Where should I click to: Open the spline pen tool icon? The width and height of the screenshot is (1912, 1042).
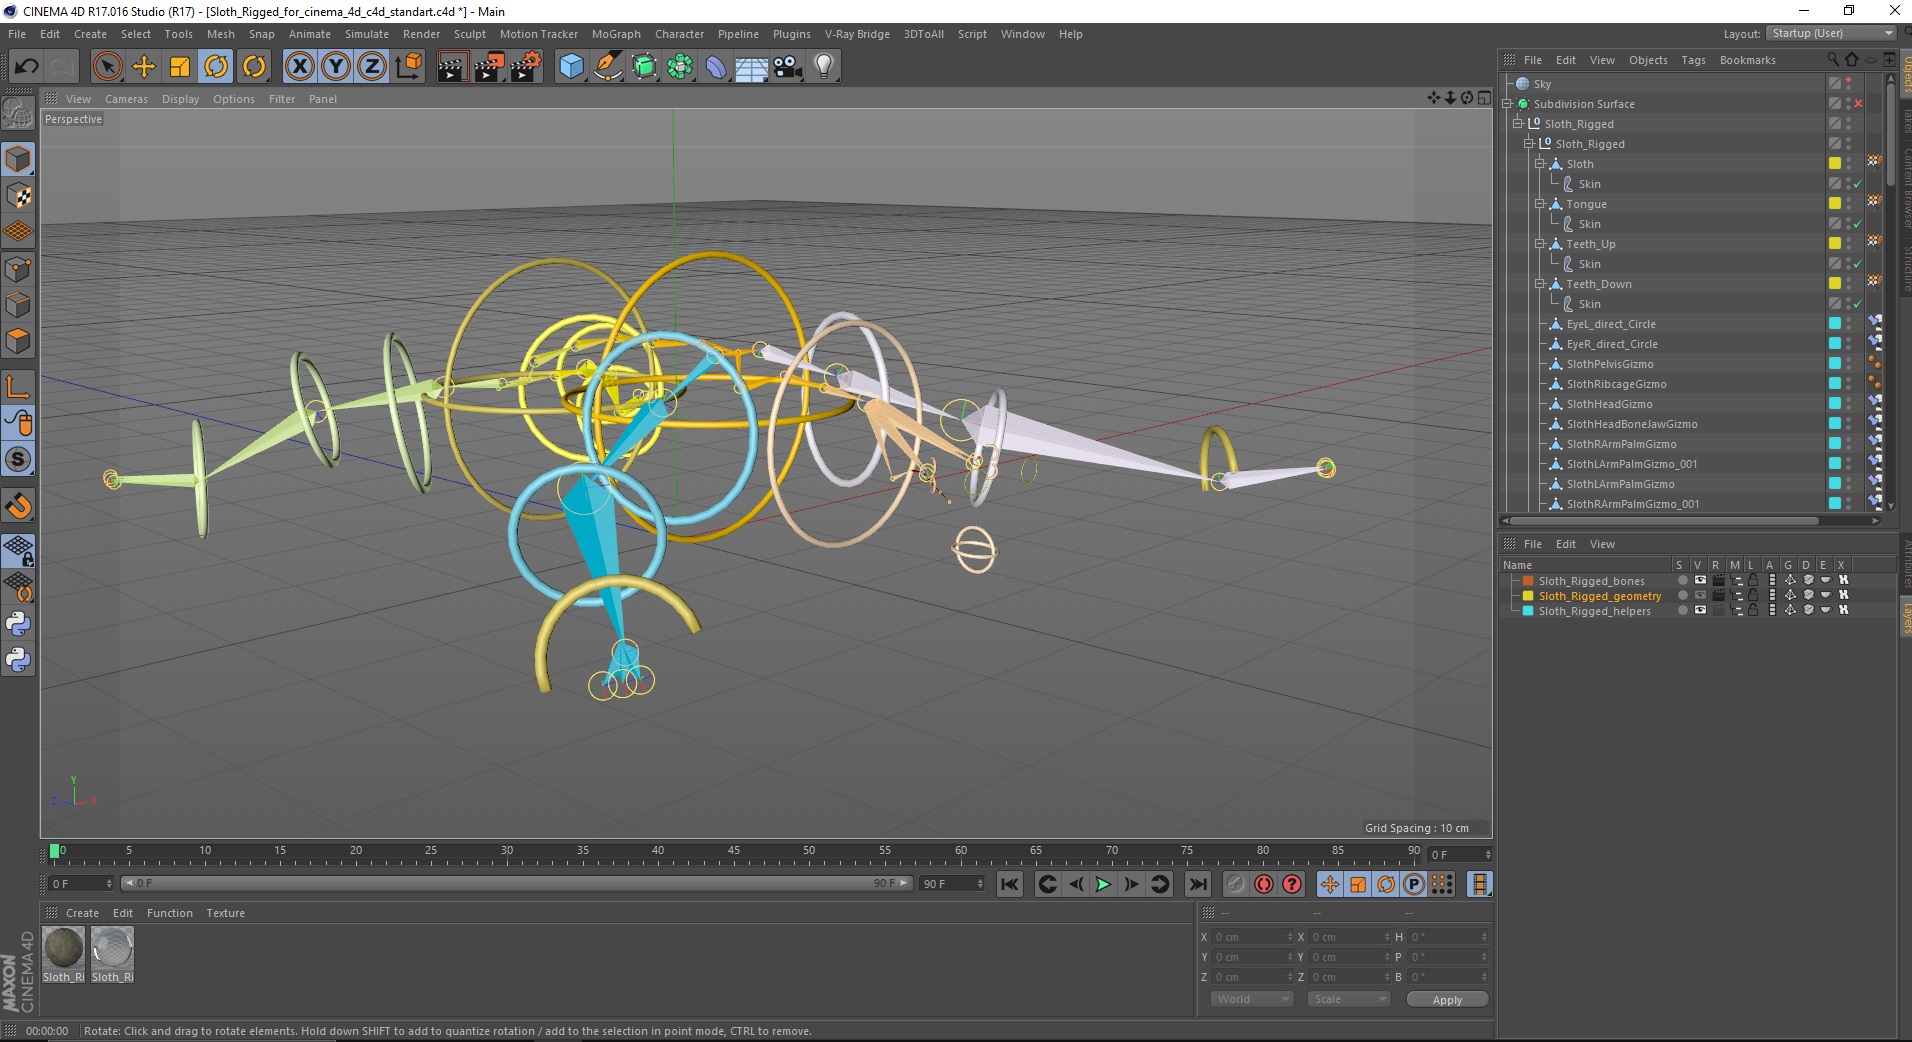coord(607,67)
